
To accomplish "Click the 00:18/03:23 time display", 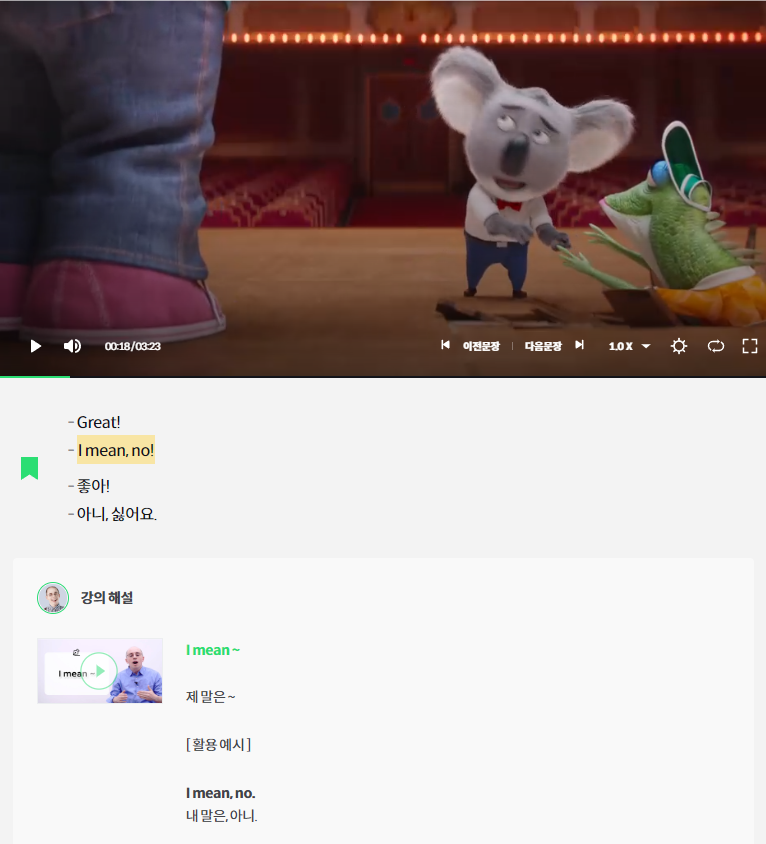I will [132, 346].
